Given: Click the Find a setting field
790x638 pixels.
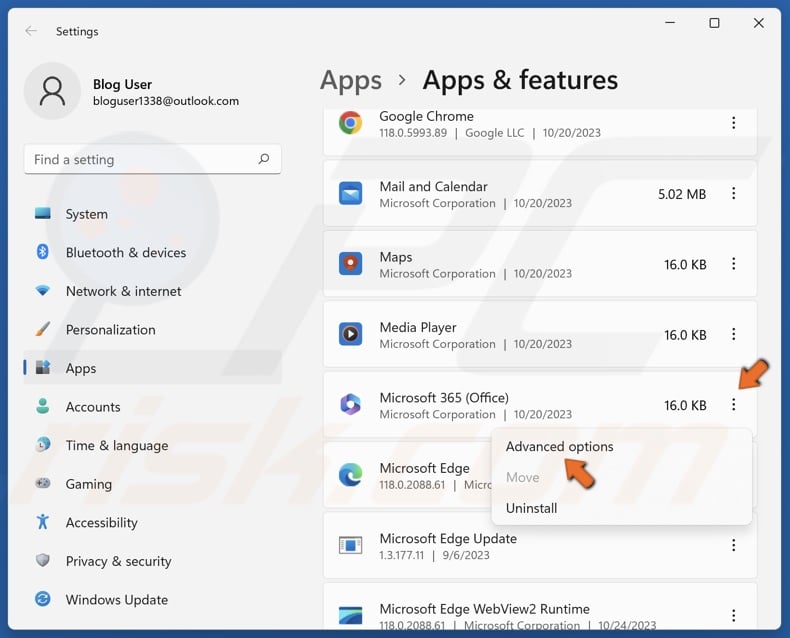Looking at the screenshot, I should tap(152, 159).
